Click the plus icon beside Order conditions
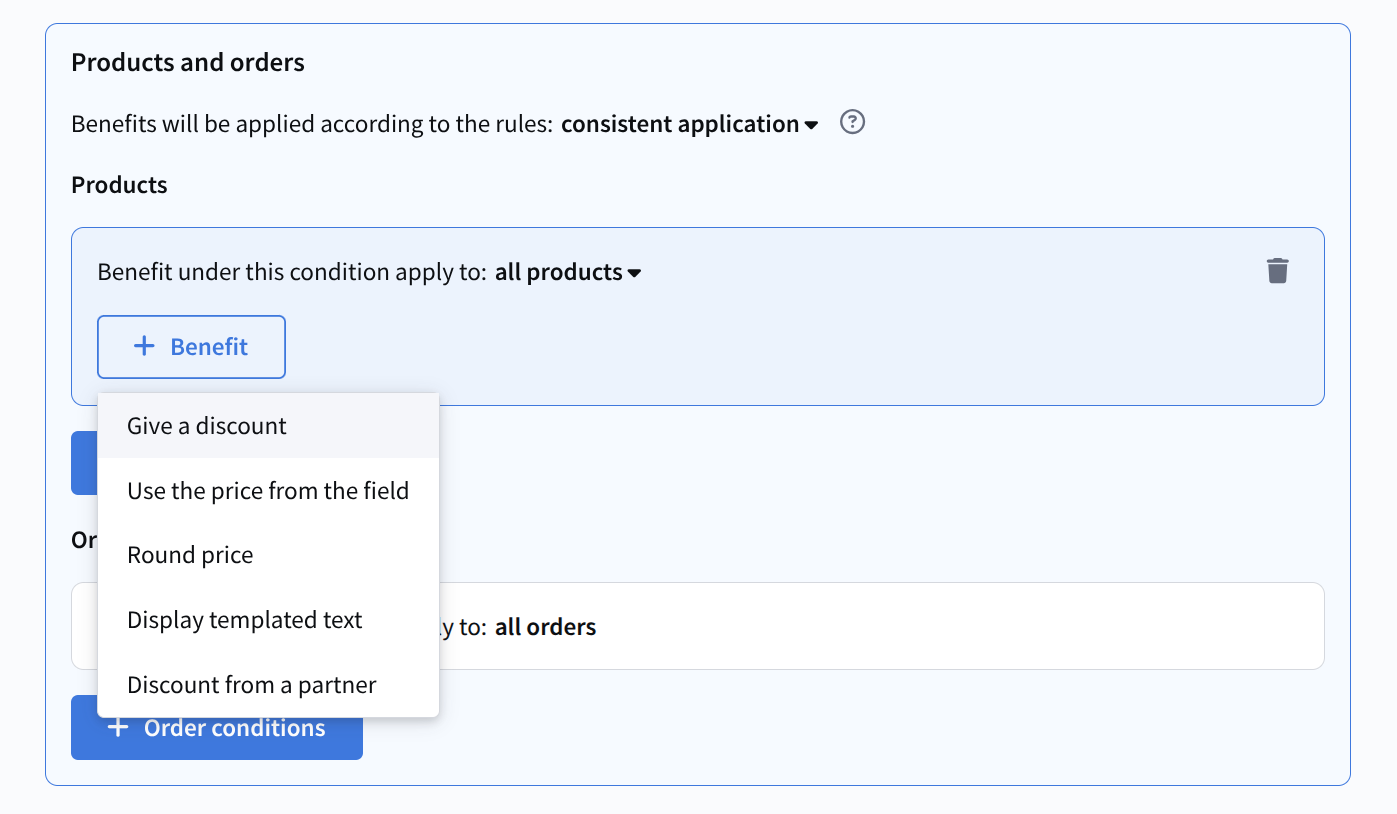The height and width of the screenshot is (814, 1397). 118,727
